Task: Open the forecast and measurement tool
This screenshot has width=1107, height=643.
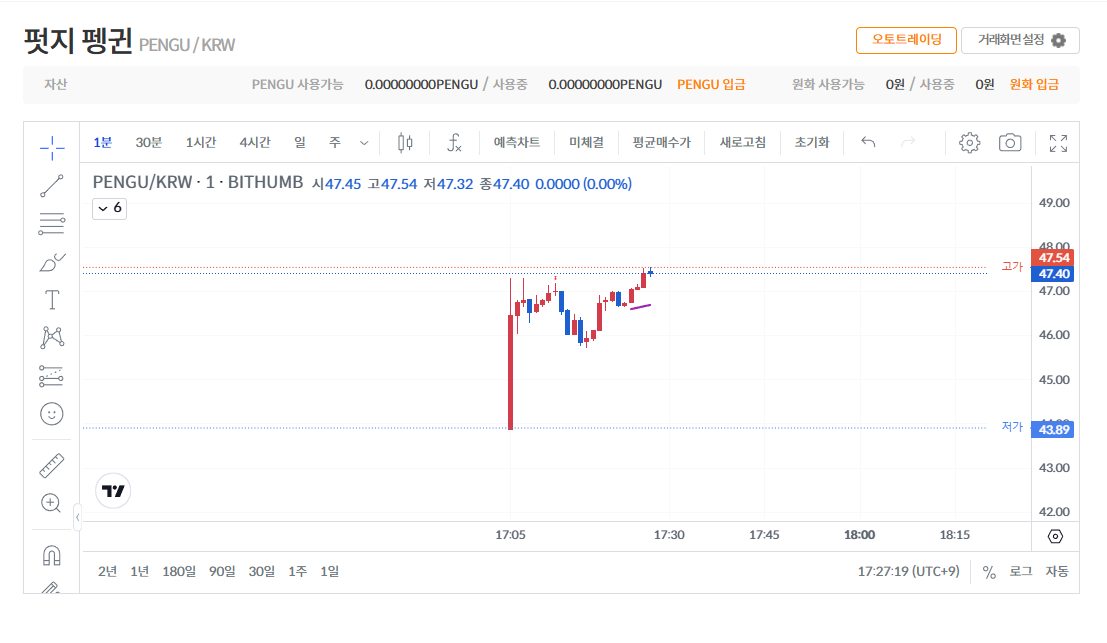Action: coord(52,376)
